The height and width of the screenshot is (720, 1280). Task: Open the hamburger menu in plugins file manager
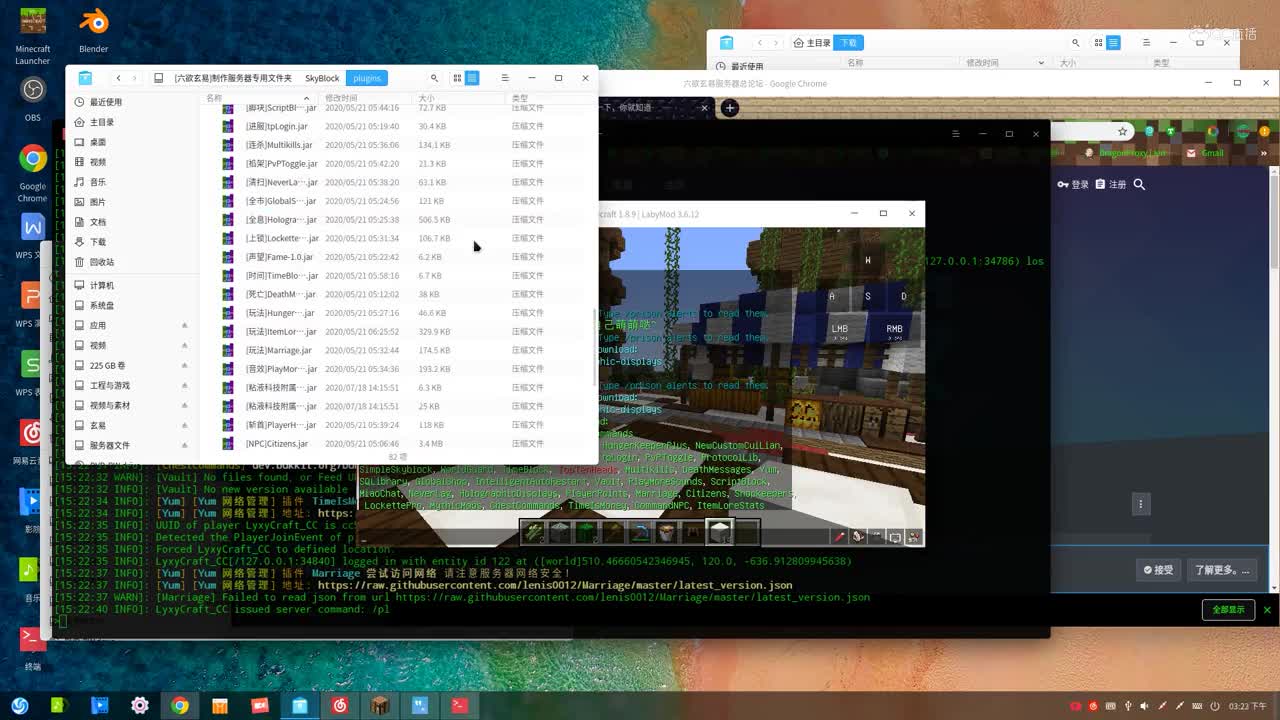click(x=505, y=78)
